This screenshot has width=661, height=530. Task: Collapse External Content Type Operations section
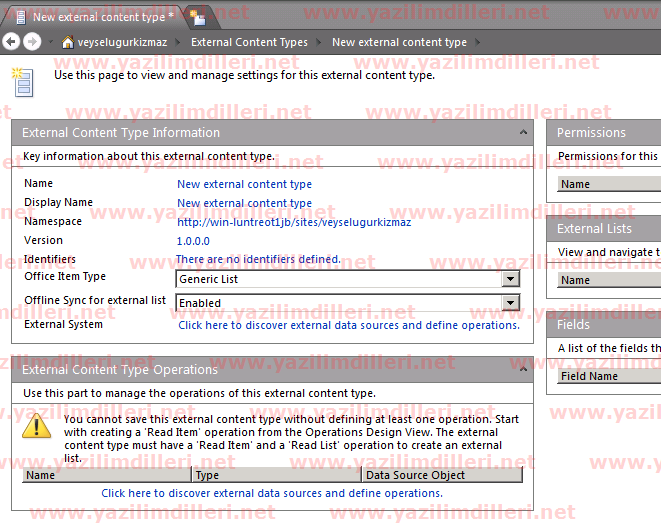523,369
